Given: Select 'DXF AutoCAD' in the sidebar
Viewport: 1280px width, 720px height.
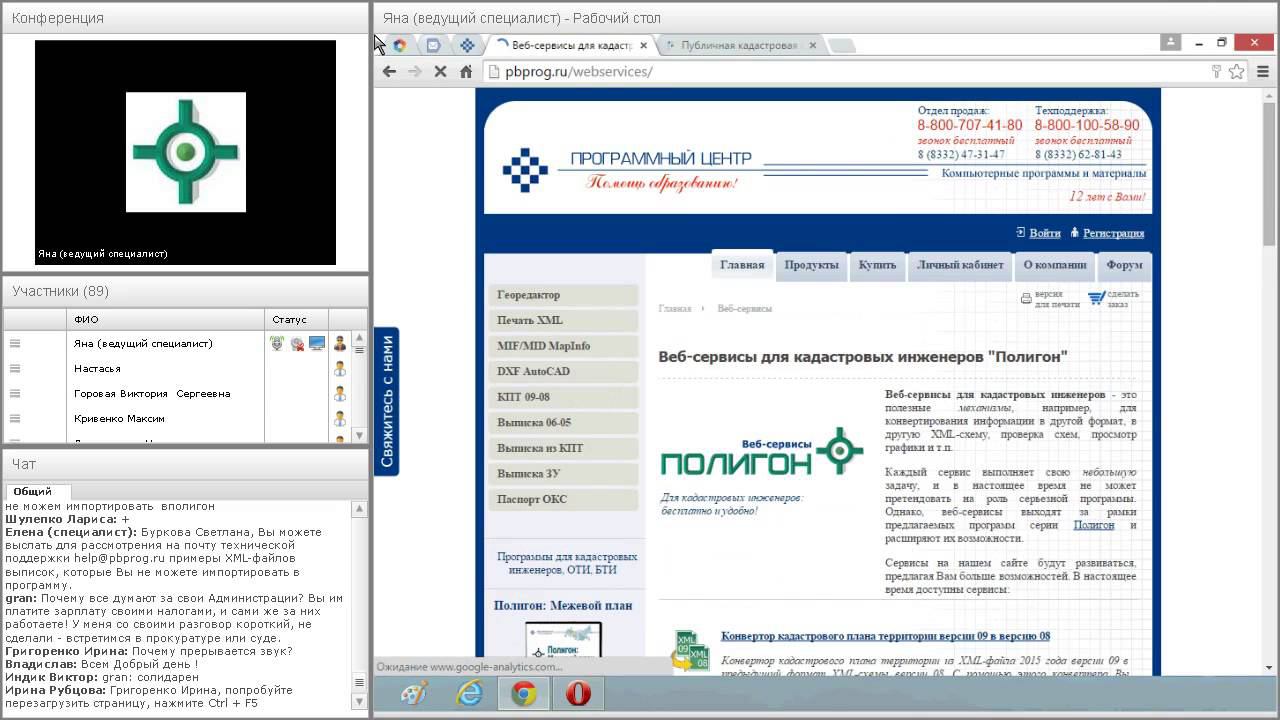Looking at the screenshot, I should [x=563, y=371].
